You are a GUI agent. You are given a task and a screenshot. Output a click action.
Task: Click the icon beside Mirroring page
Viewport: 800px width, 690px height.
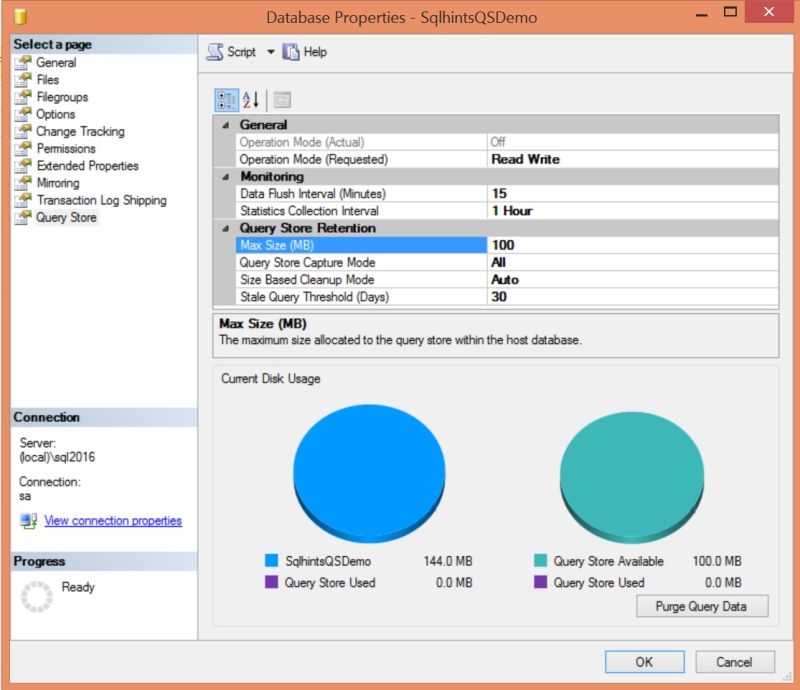(23, 183)
